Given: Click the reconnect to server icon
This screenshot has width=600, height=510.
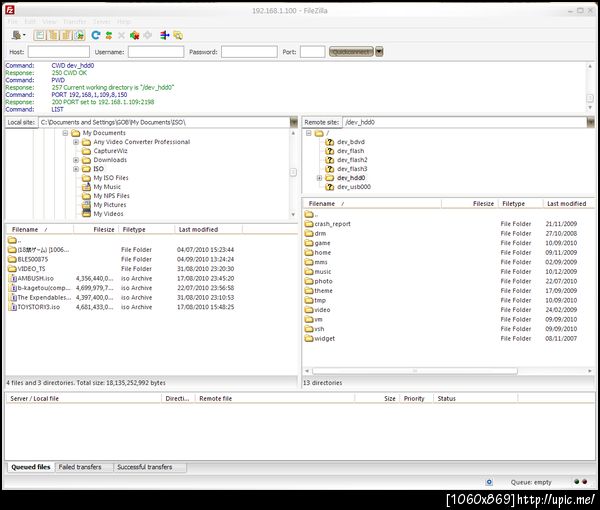Looking at the screenshot, I should (x=147, y=35).
